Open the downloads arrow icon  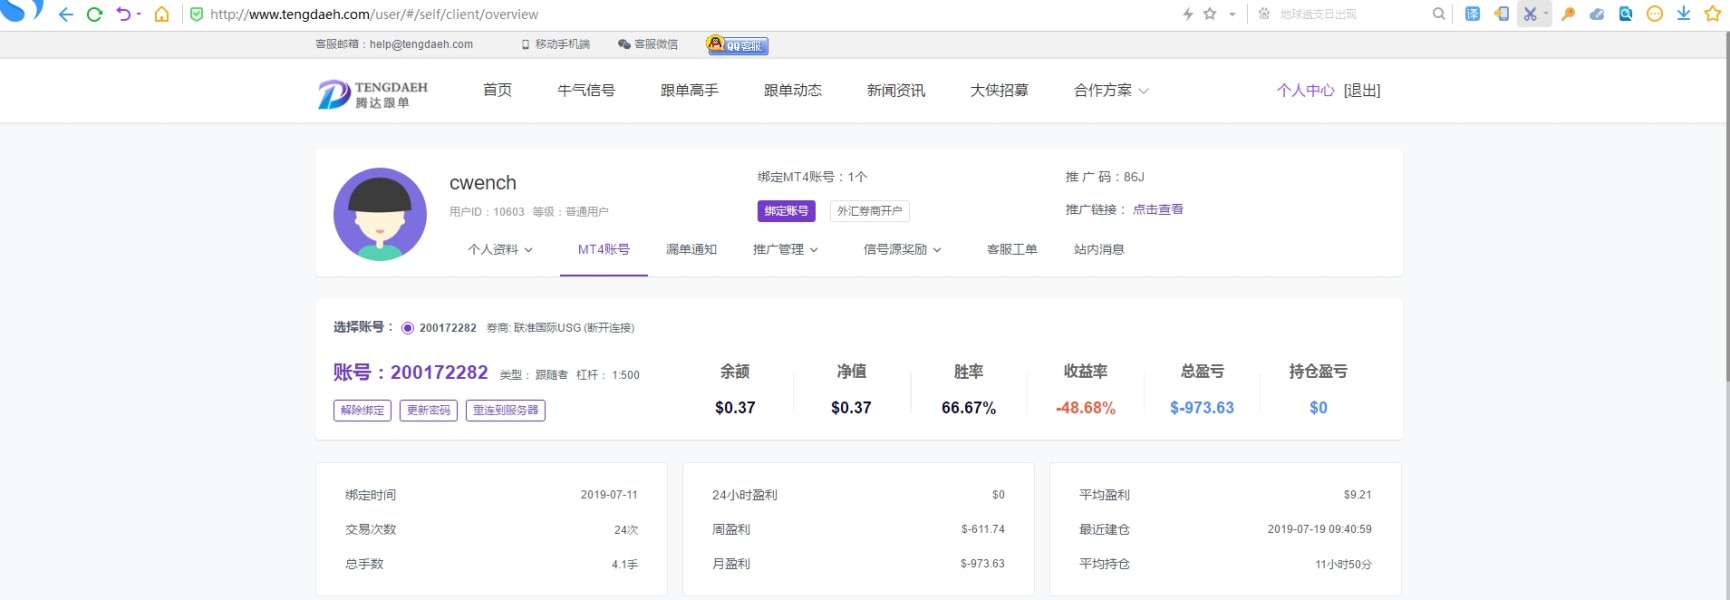click(1684, 14)
